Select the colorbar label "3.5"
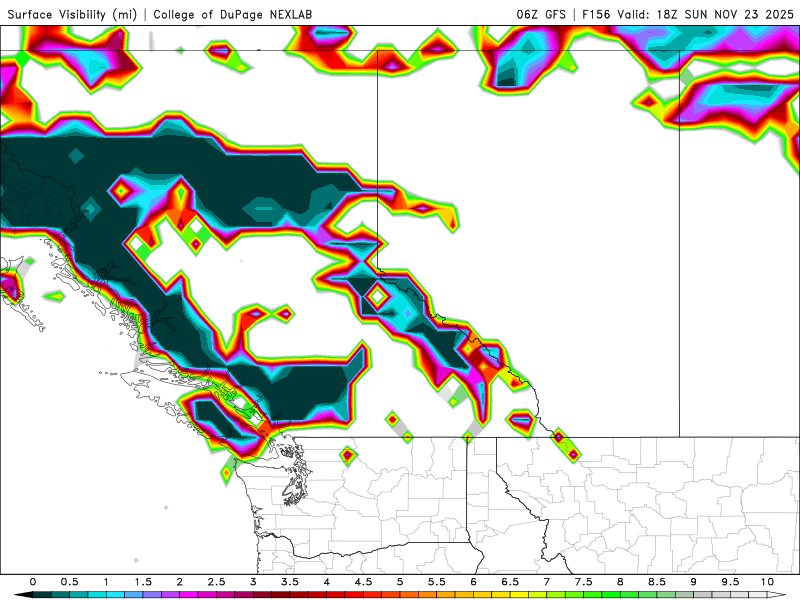The image size is (800, 600). (290, 582)
